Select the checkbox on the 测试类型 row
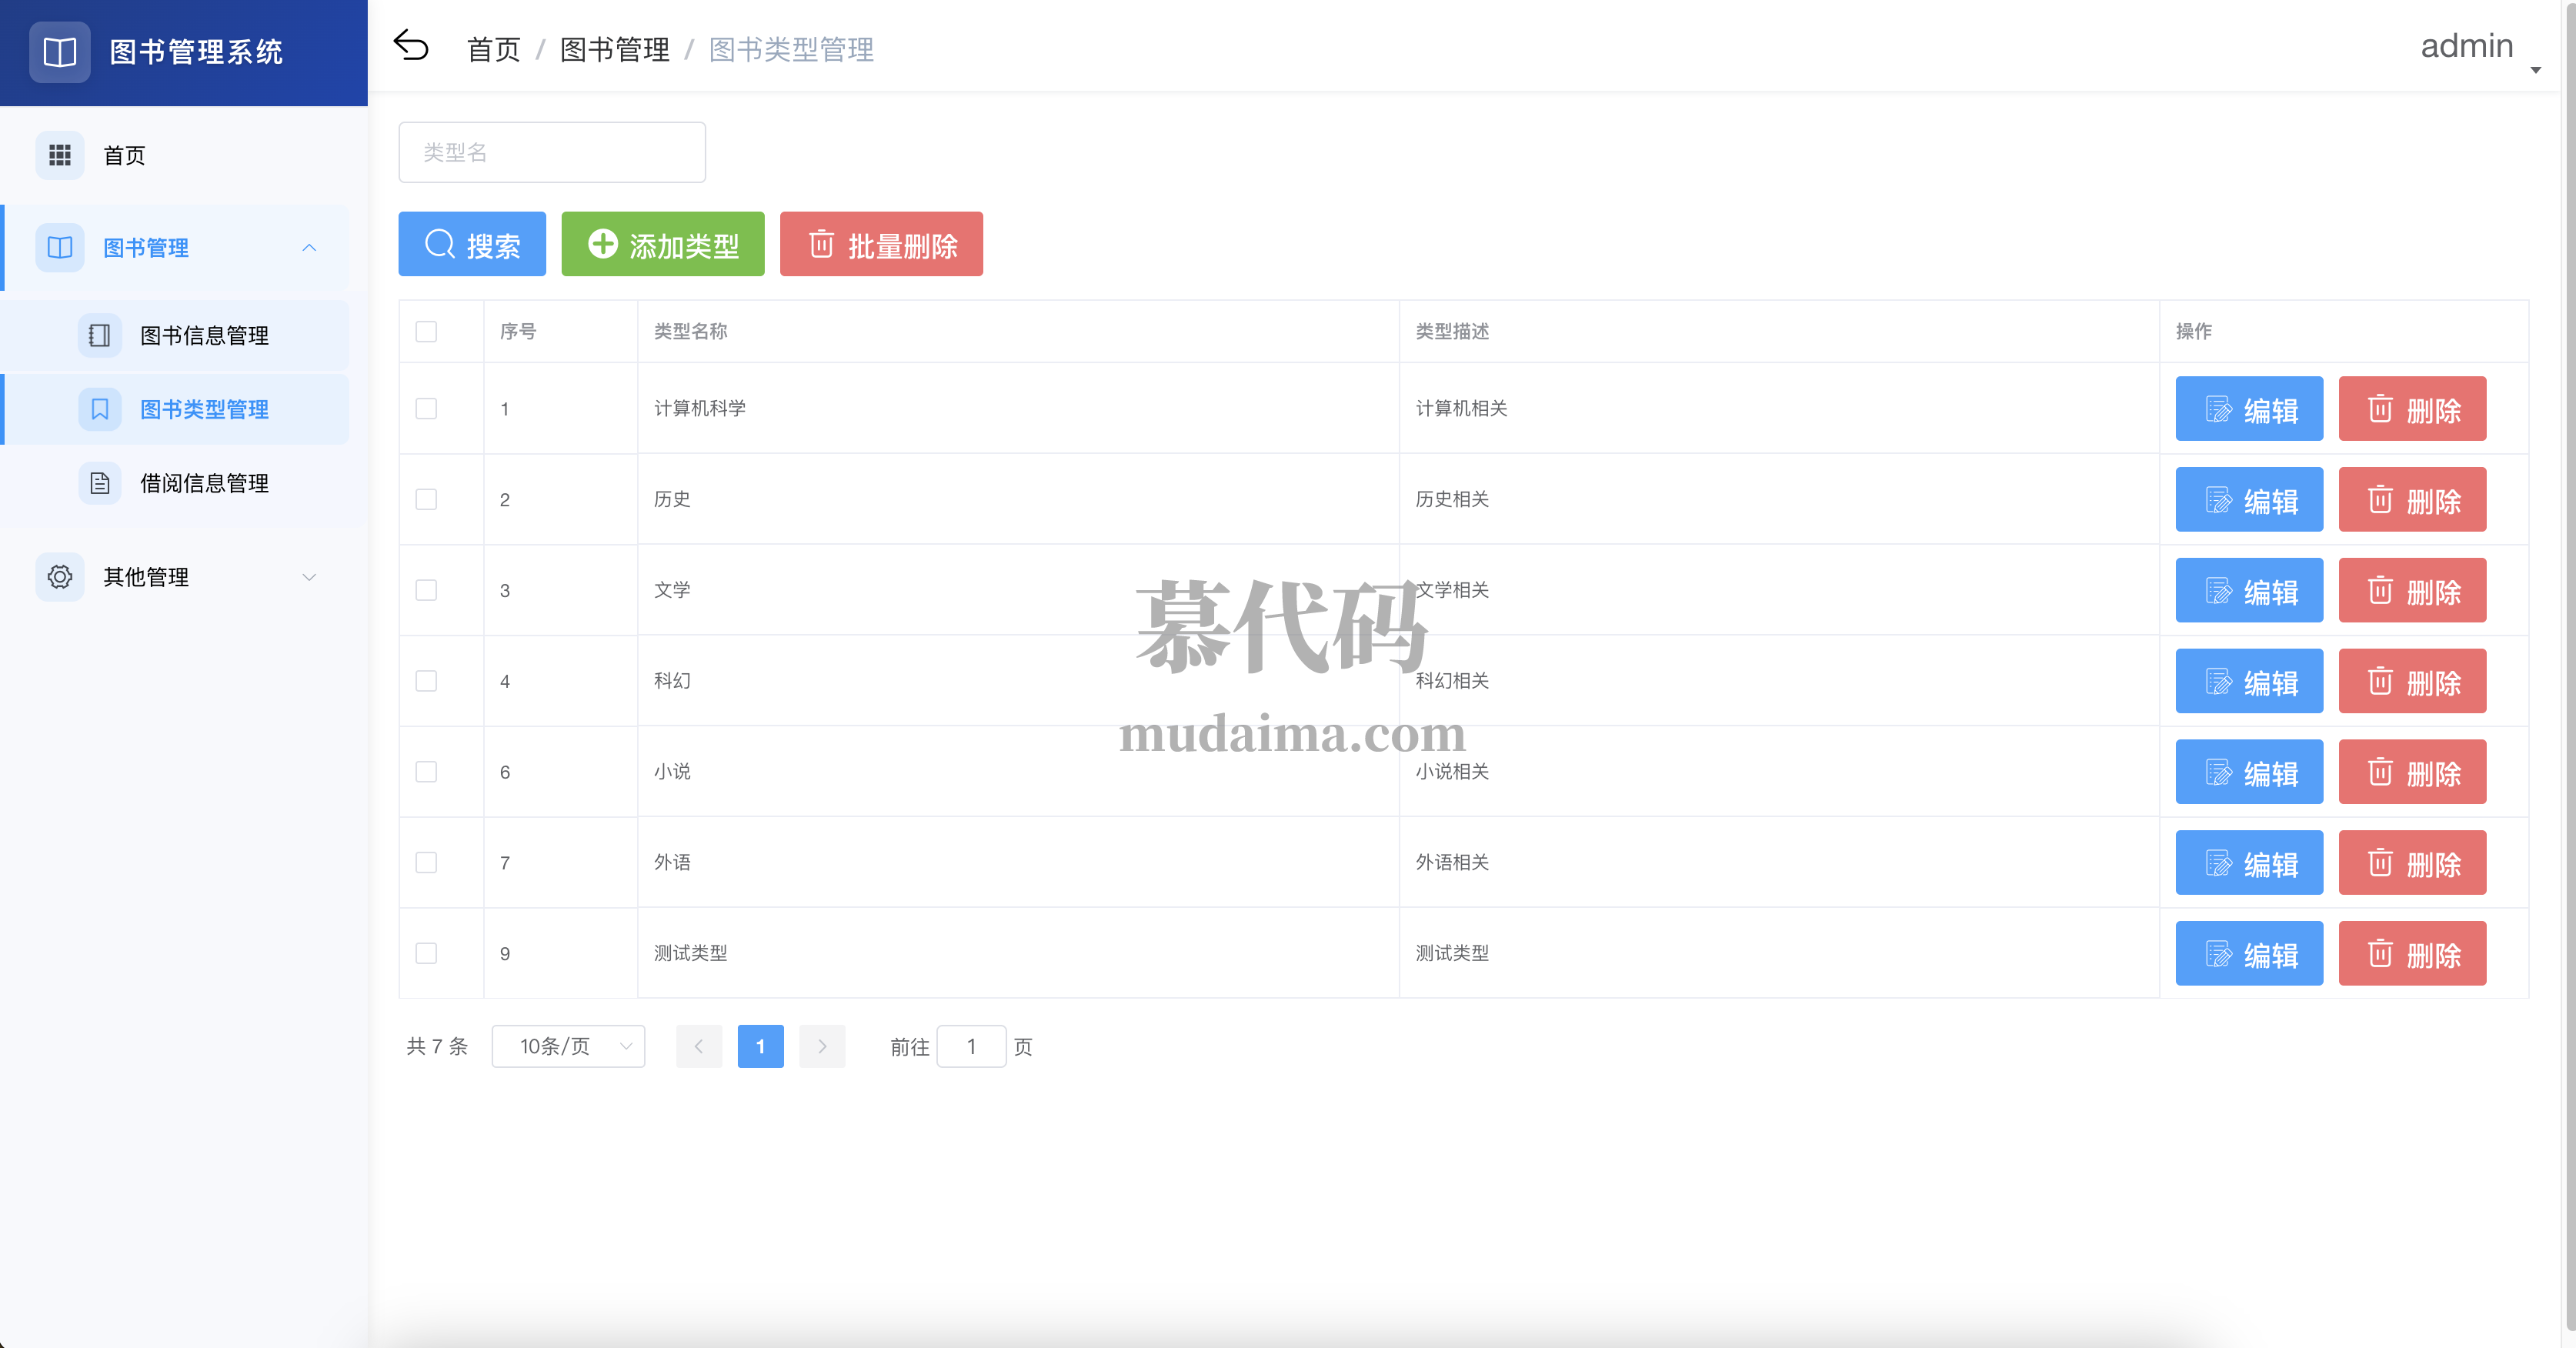The height and width of the screenshot is (1348, 2576). coord(426,953)
